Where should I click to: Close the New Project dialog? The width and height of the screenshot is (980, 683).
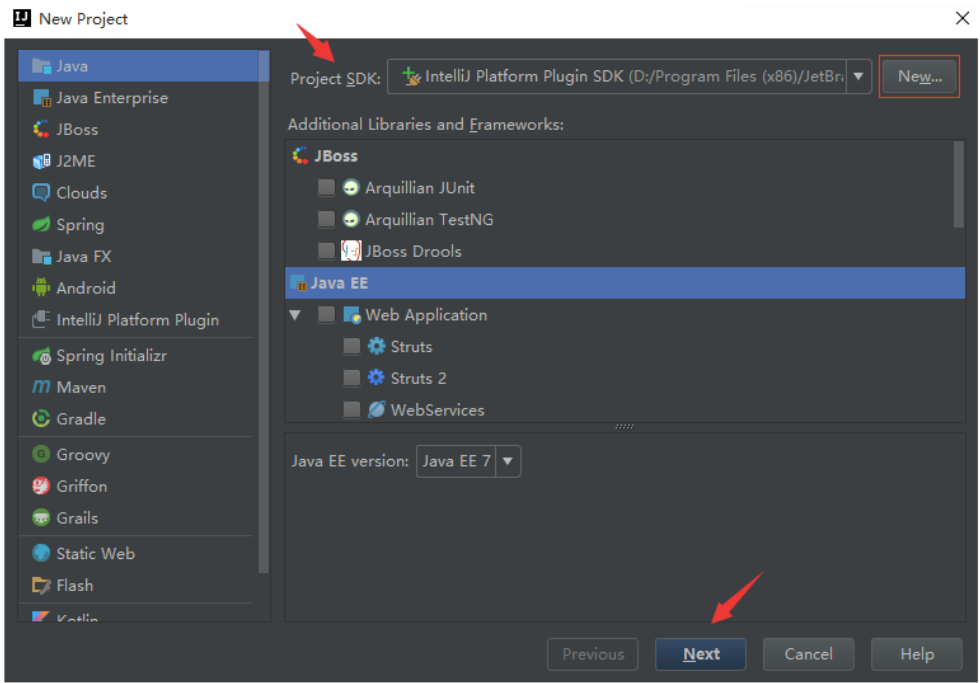(962, 18)
